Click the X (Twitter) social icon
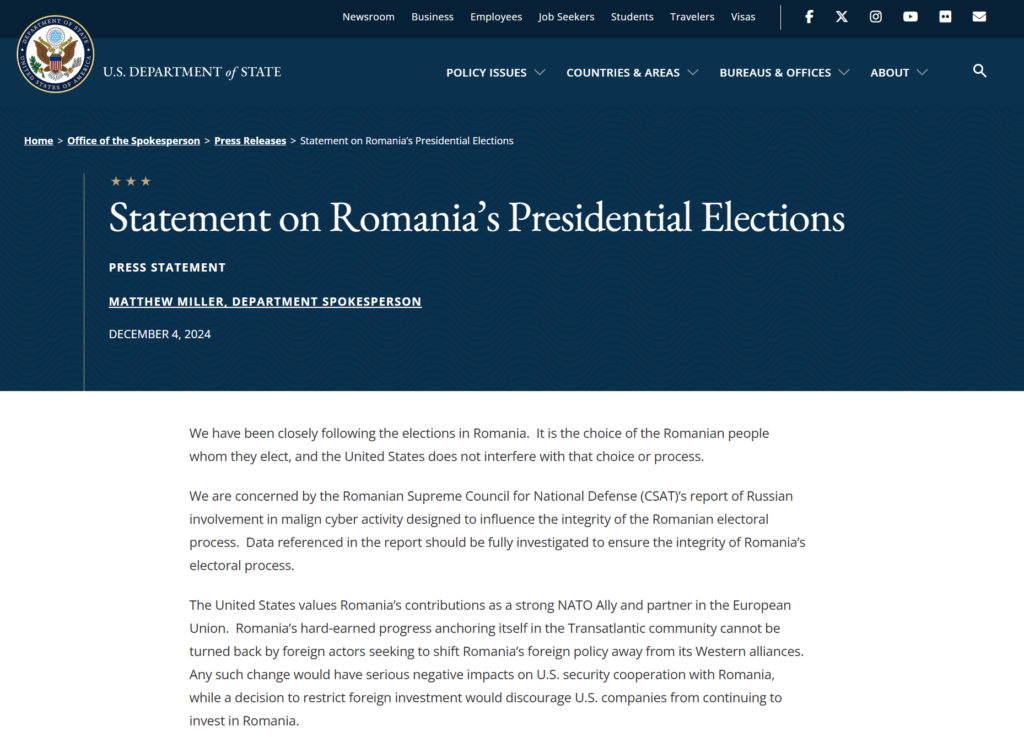This screenshot has width=1024, height=737. (842, 17)
